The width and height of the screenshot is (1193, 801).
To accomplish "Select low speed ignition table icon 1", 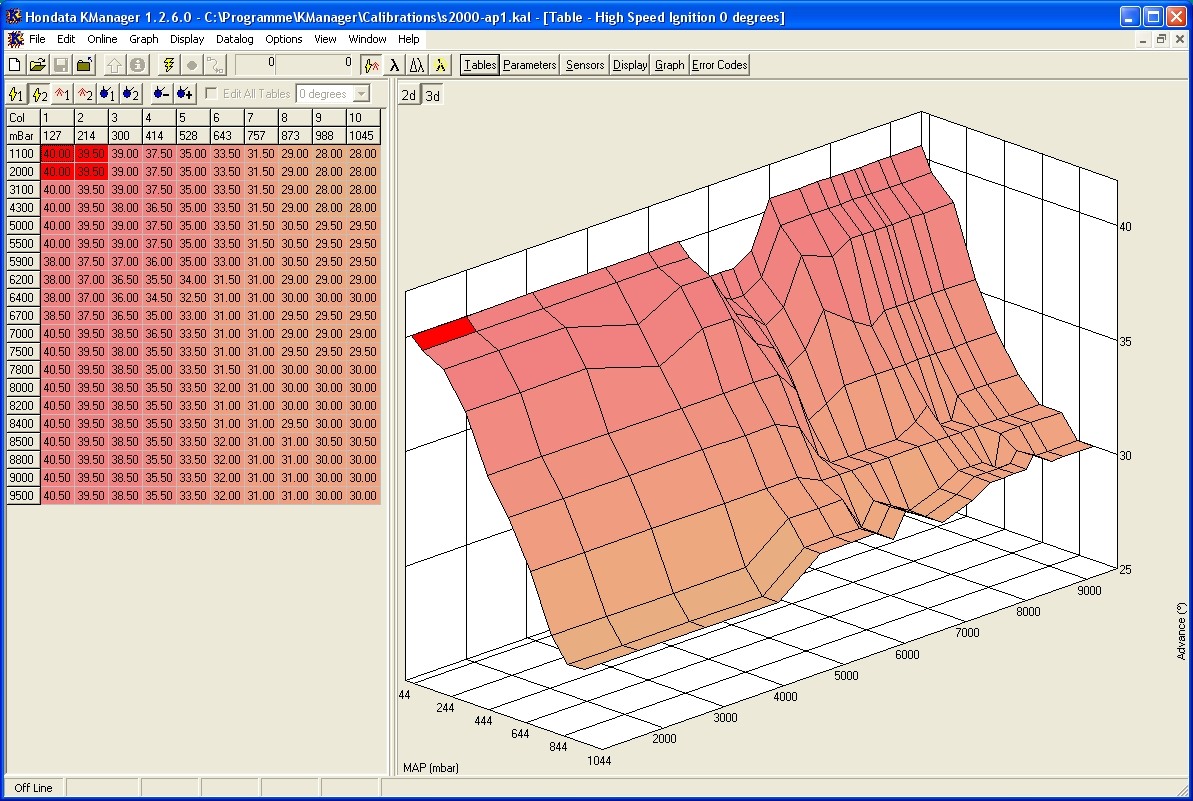I will 16,94.
